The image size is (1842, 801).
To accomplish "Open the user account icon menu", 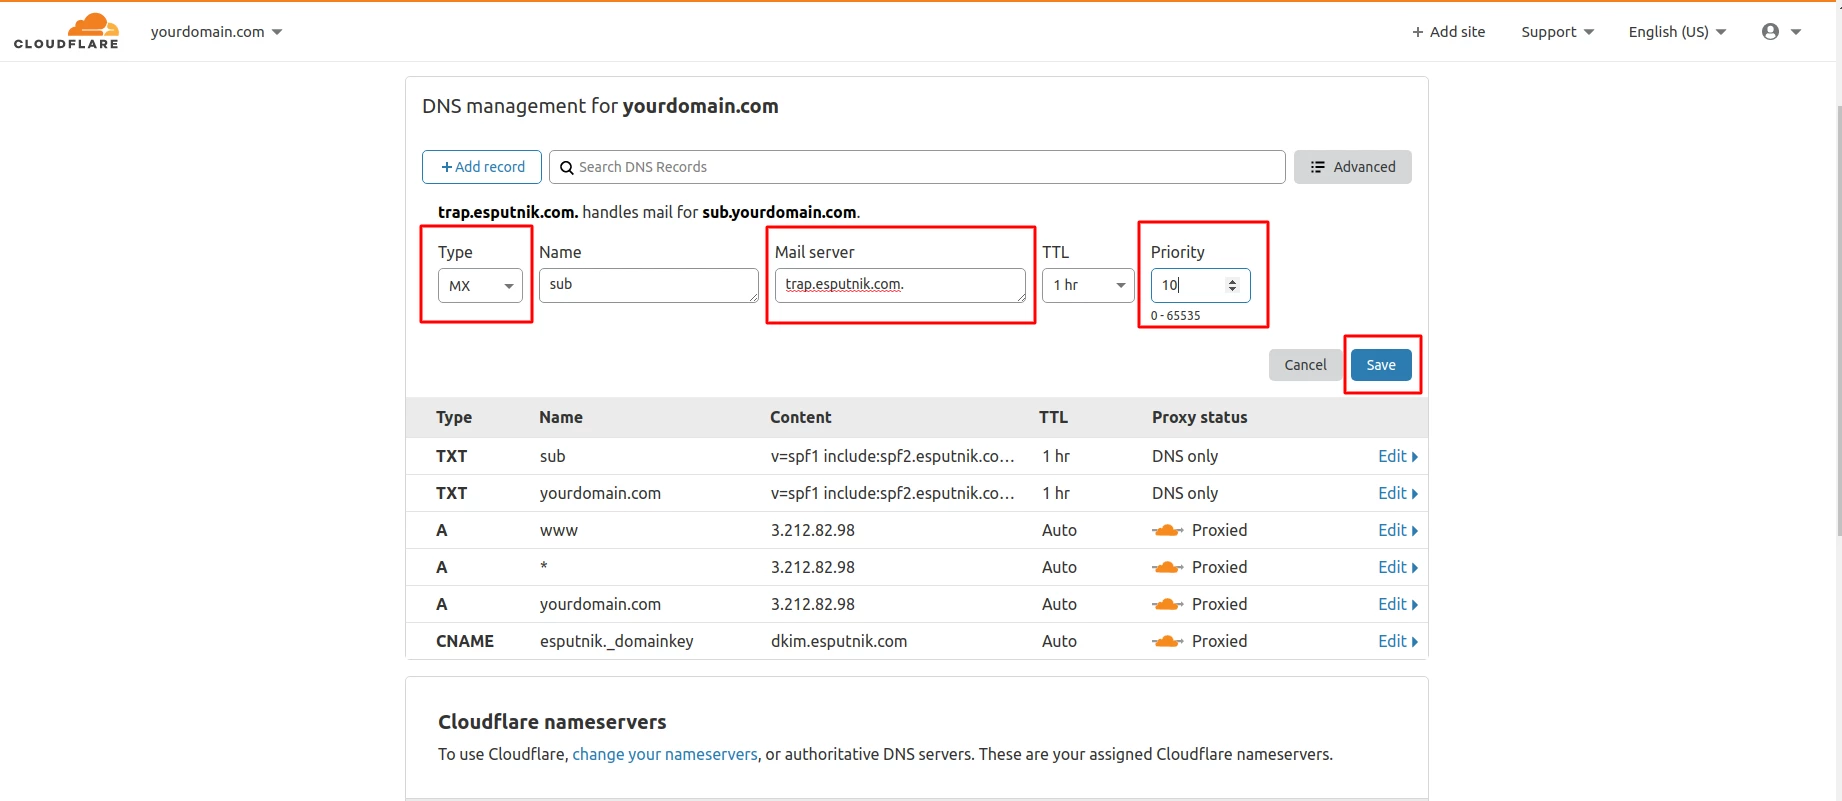I will click(x=1781, y=32).
